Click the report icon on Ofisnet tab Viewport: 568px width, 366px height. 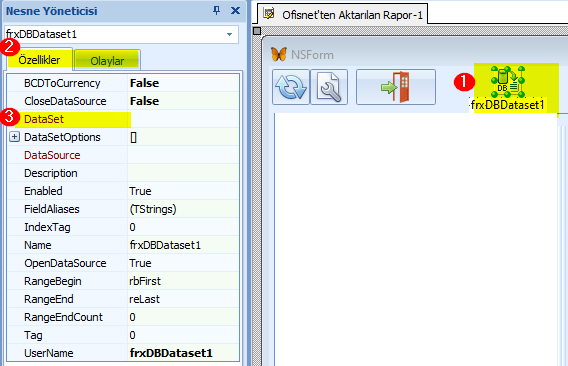(269, 14)
